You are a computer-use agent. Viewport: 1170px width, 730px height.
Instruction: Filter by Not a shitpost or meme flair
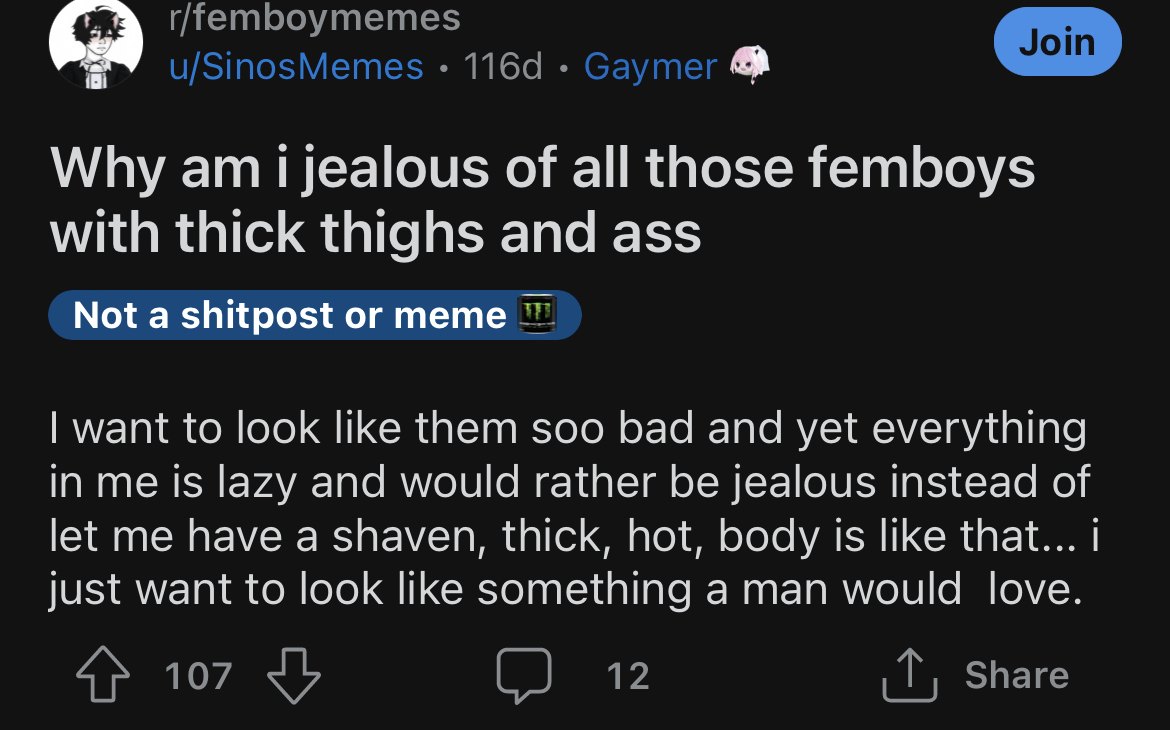coord(315,315)
